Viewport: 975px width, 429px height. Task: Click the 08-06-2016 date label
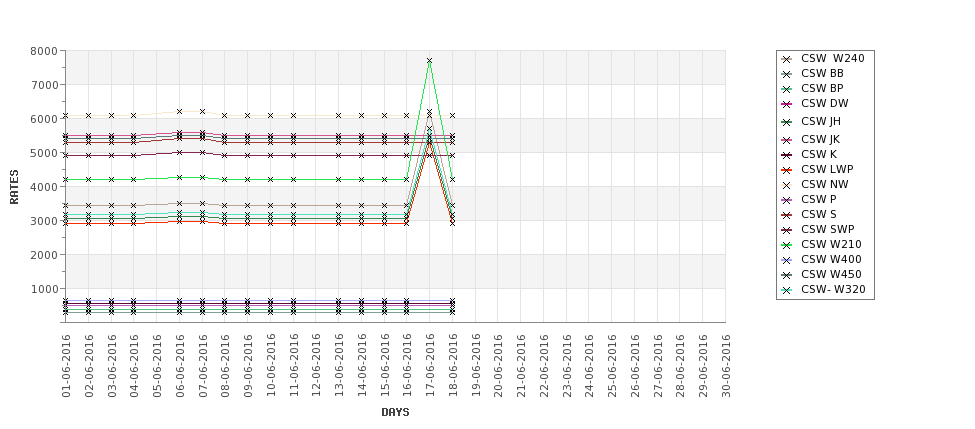pyautogui.click(x=225, y=366)
